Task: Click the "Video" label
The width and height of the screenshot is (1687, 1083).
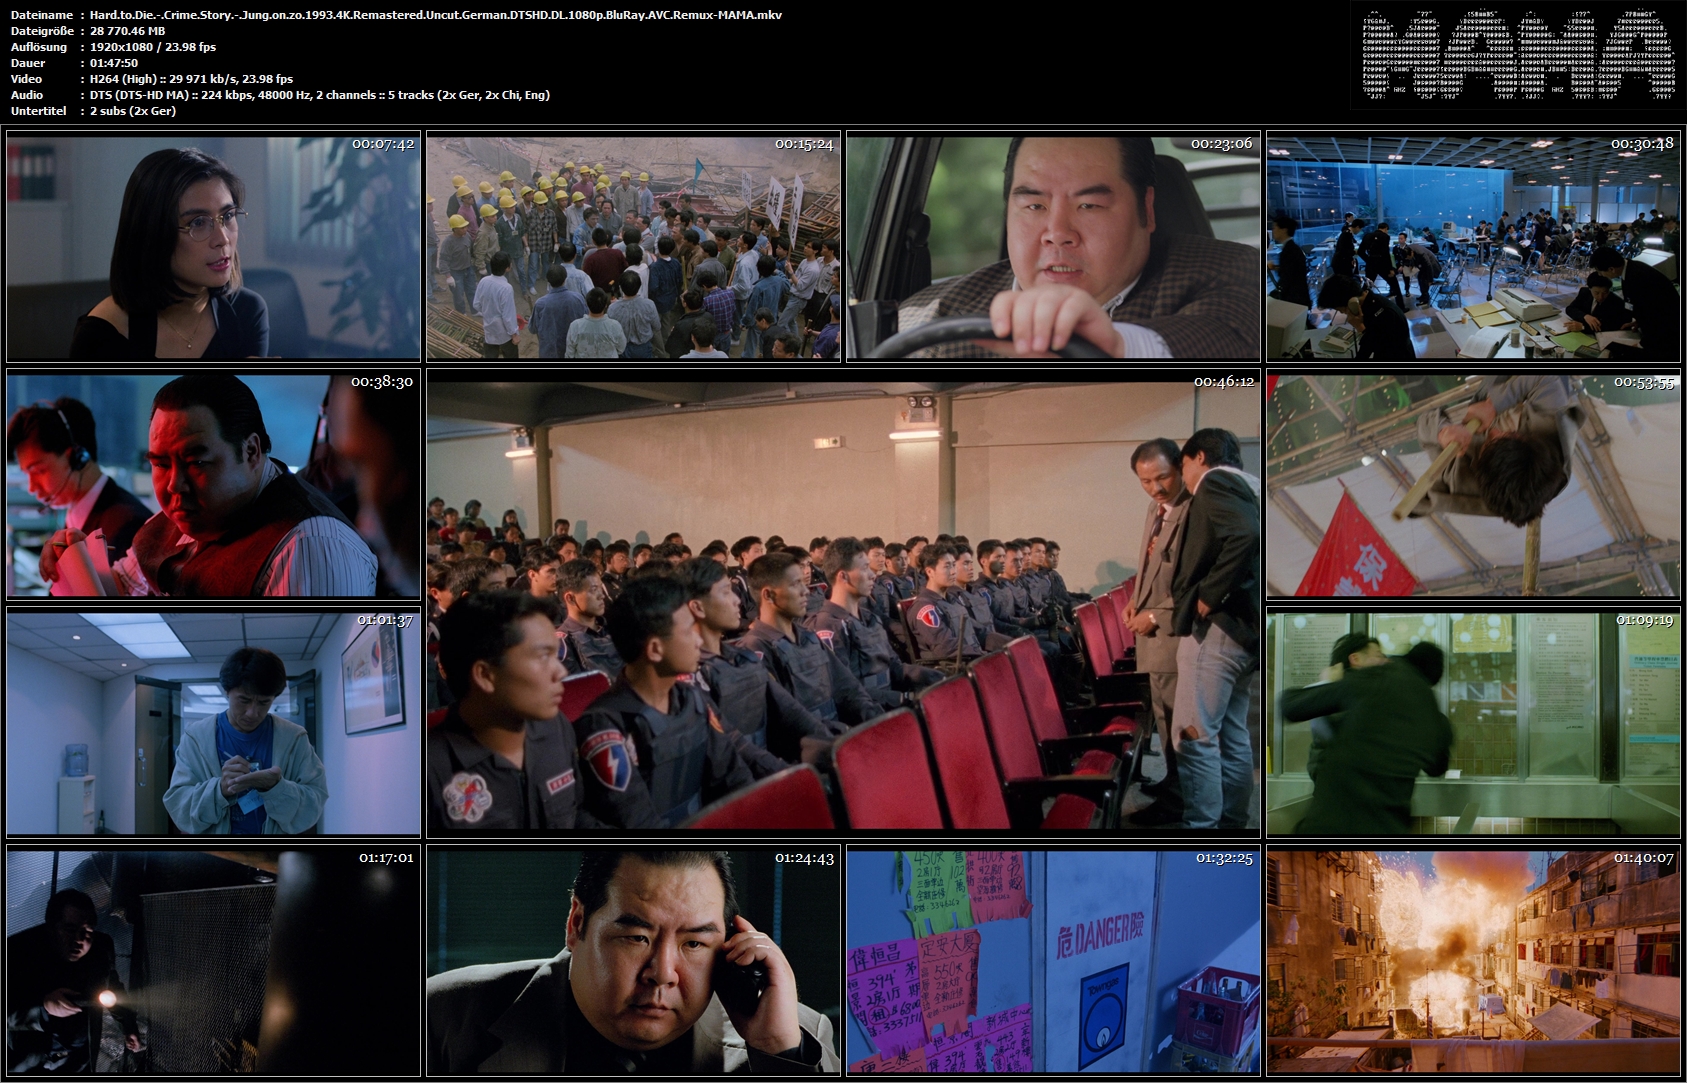Action: pos(27,79)
